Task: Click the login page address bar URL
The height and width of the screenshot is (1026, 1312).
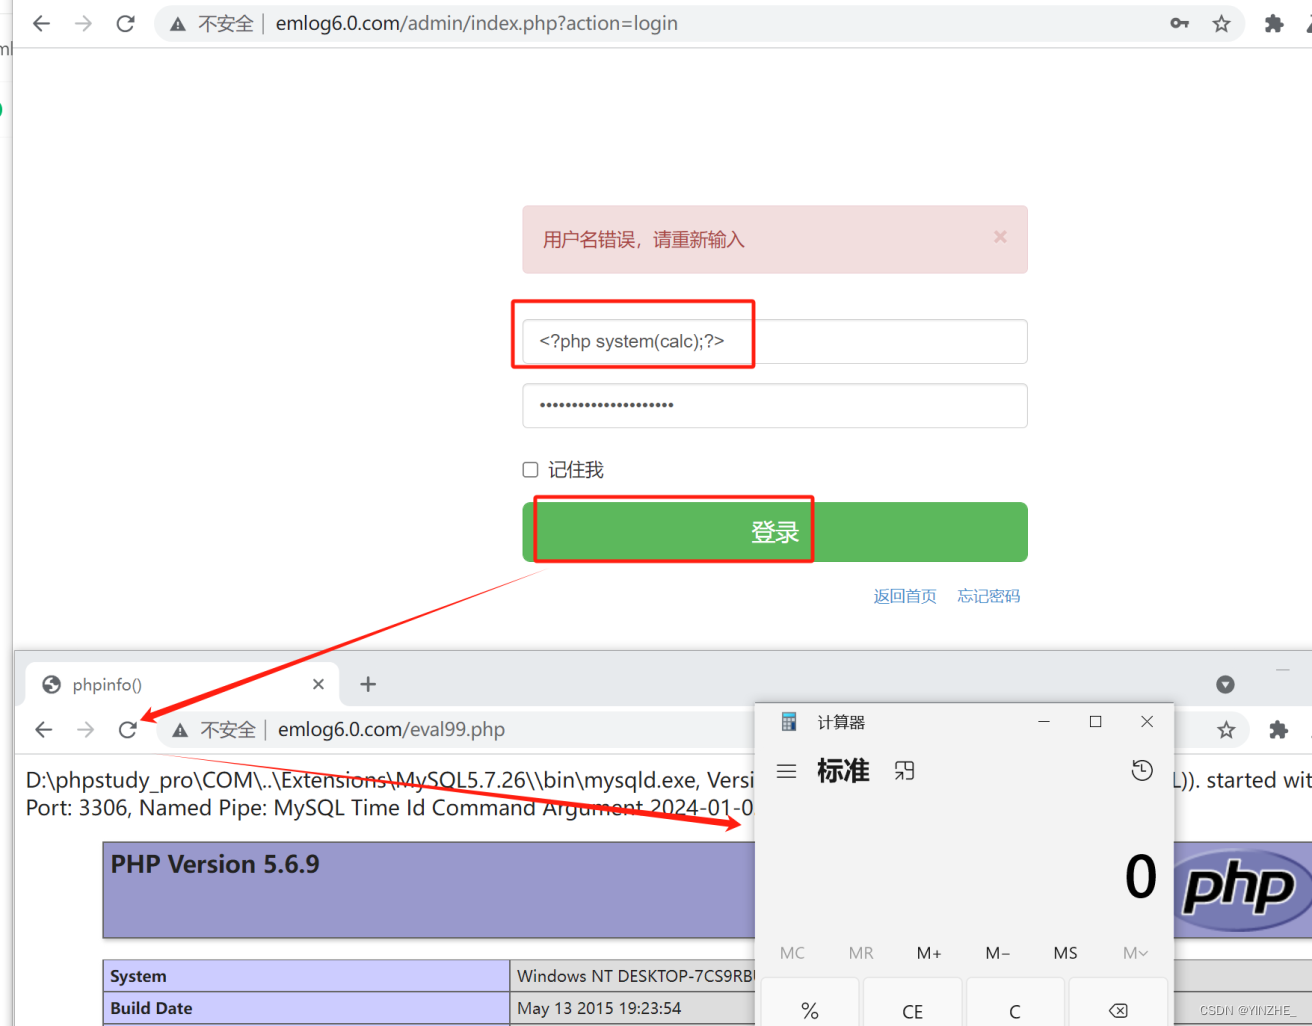Action: [477, 23]
